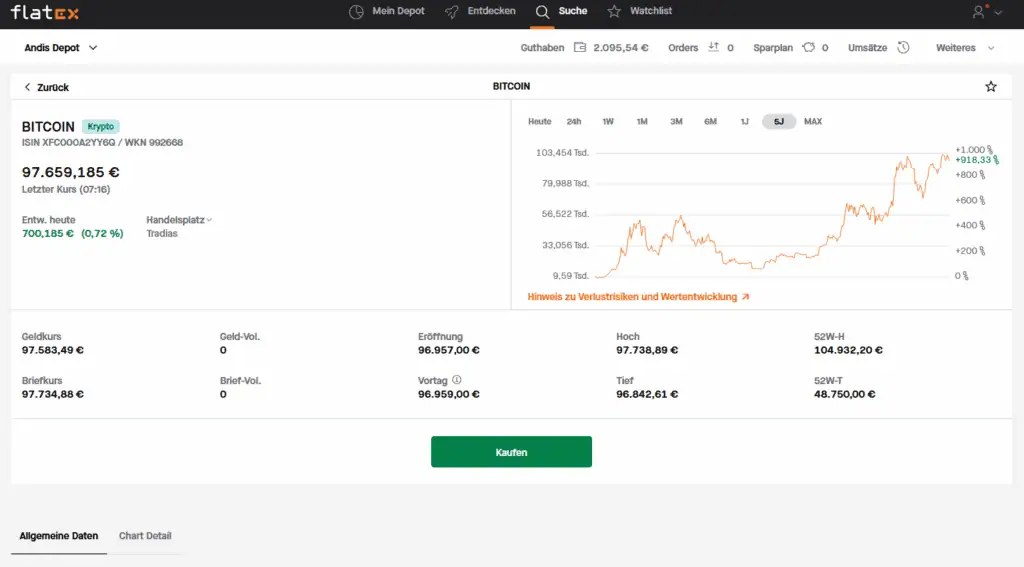1024x567 pixels.
Task: Click the Umsätze history clock icon
Action: (x=903, y=47)
